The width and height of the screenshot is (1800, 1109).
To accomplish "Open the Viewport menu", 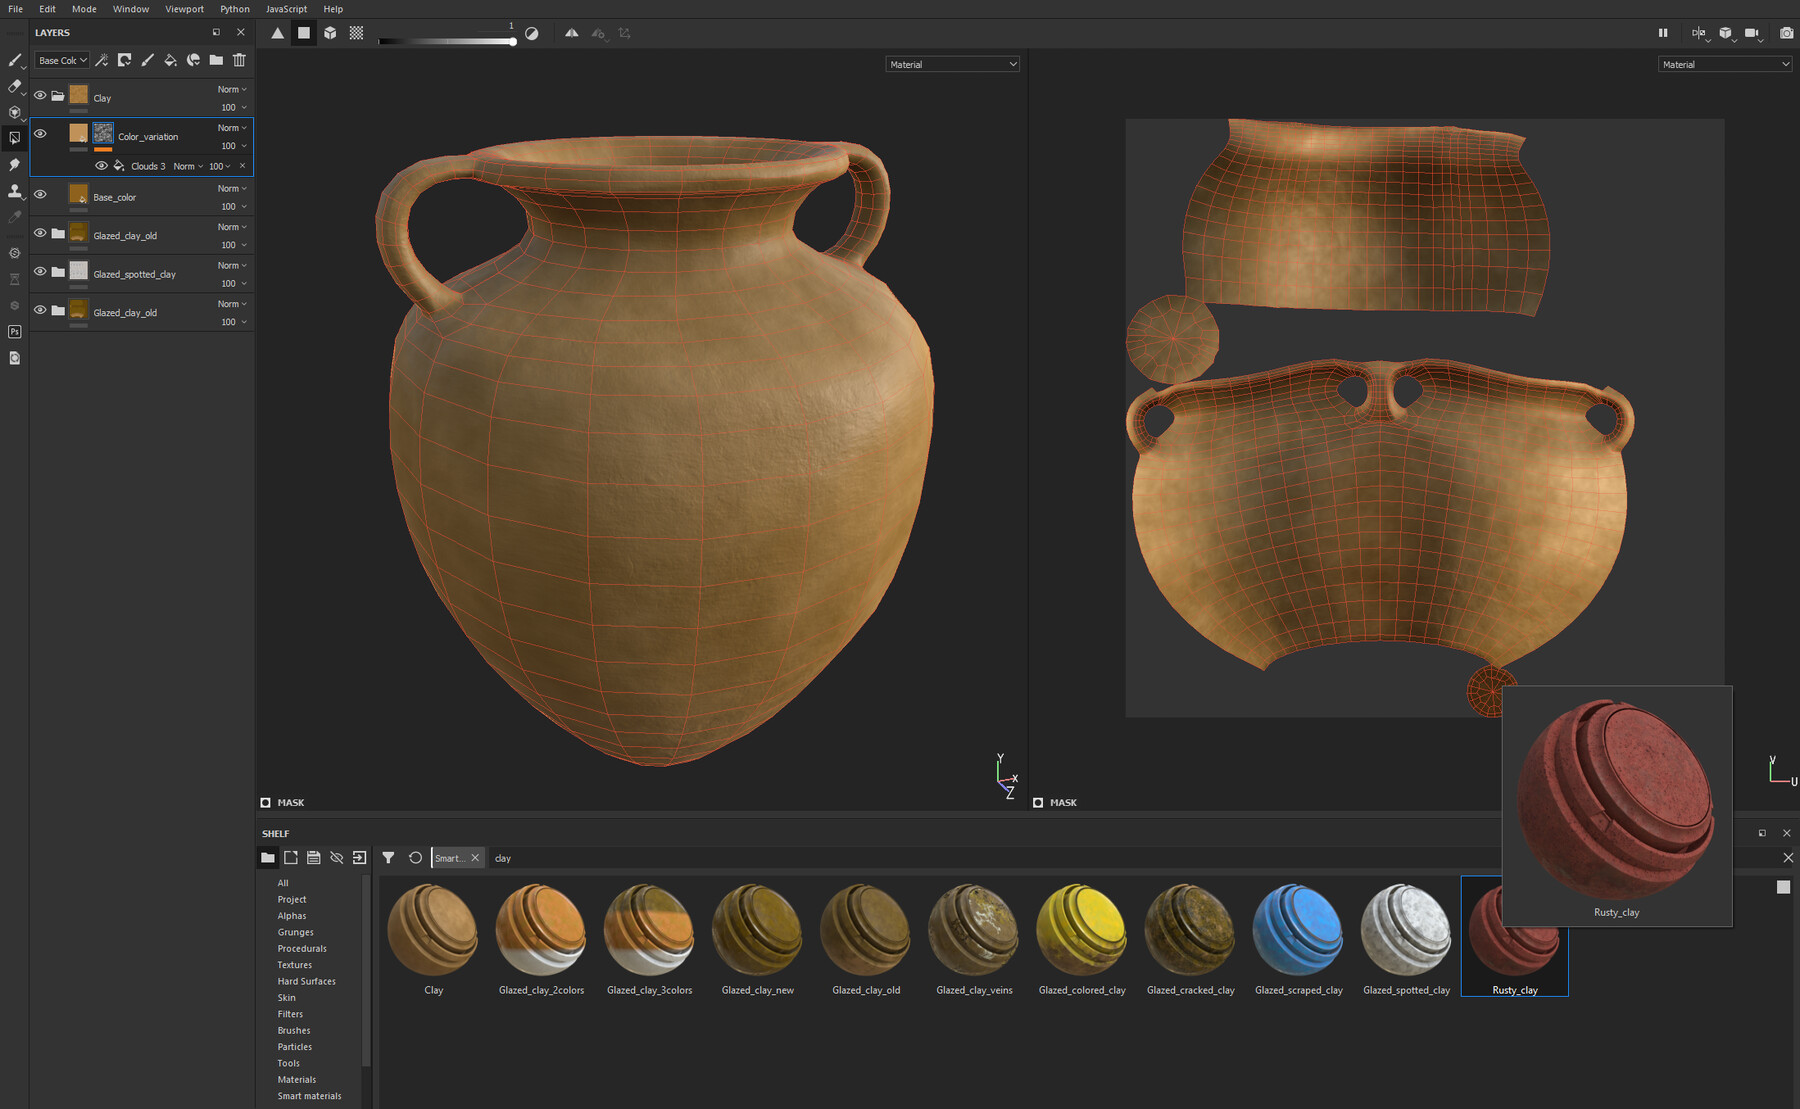I will [184, 9].
